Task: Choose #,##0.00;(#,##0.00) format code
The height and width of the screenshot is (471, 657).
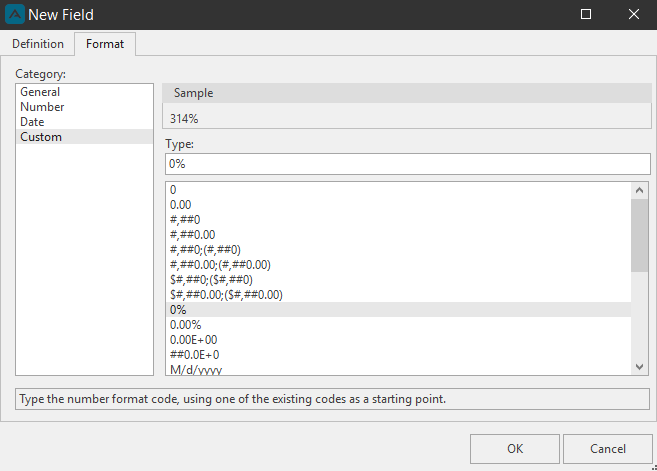Action: (398, 265)
